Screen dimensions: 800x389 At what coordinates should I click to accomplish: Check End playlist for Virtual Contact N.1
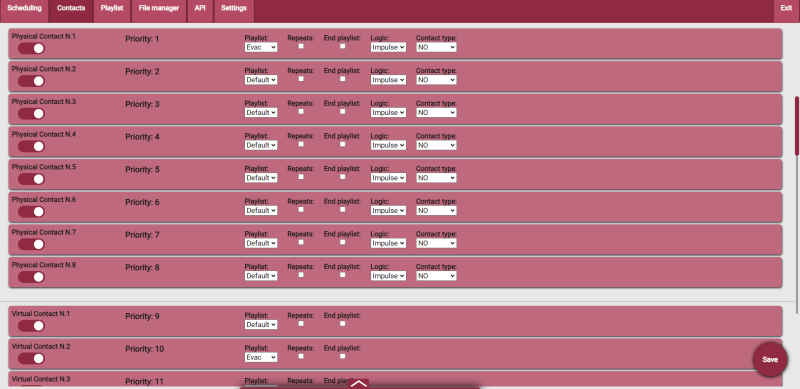pyautogui.click(x=342, y=324)
